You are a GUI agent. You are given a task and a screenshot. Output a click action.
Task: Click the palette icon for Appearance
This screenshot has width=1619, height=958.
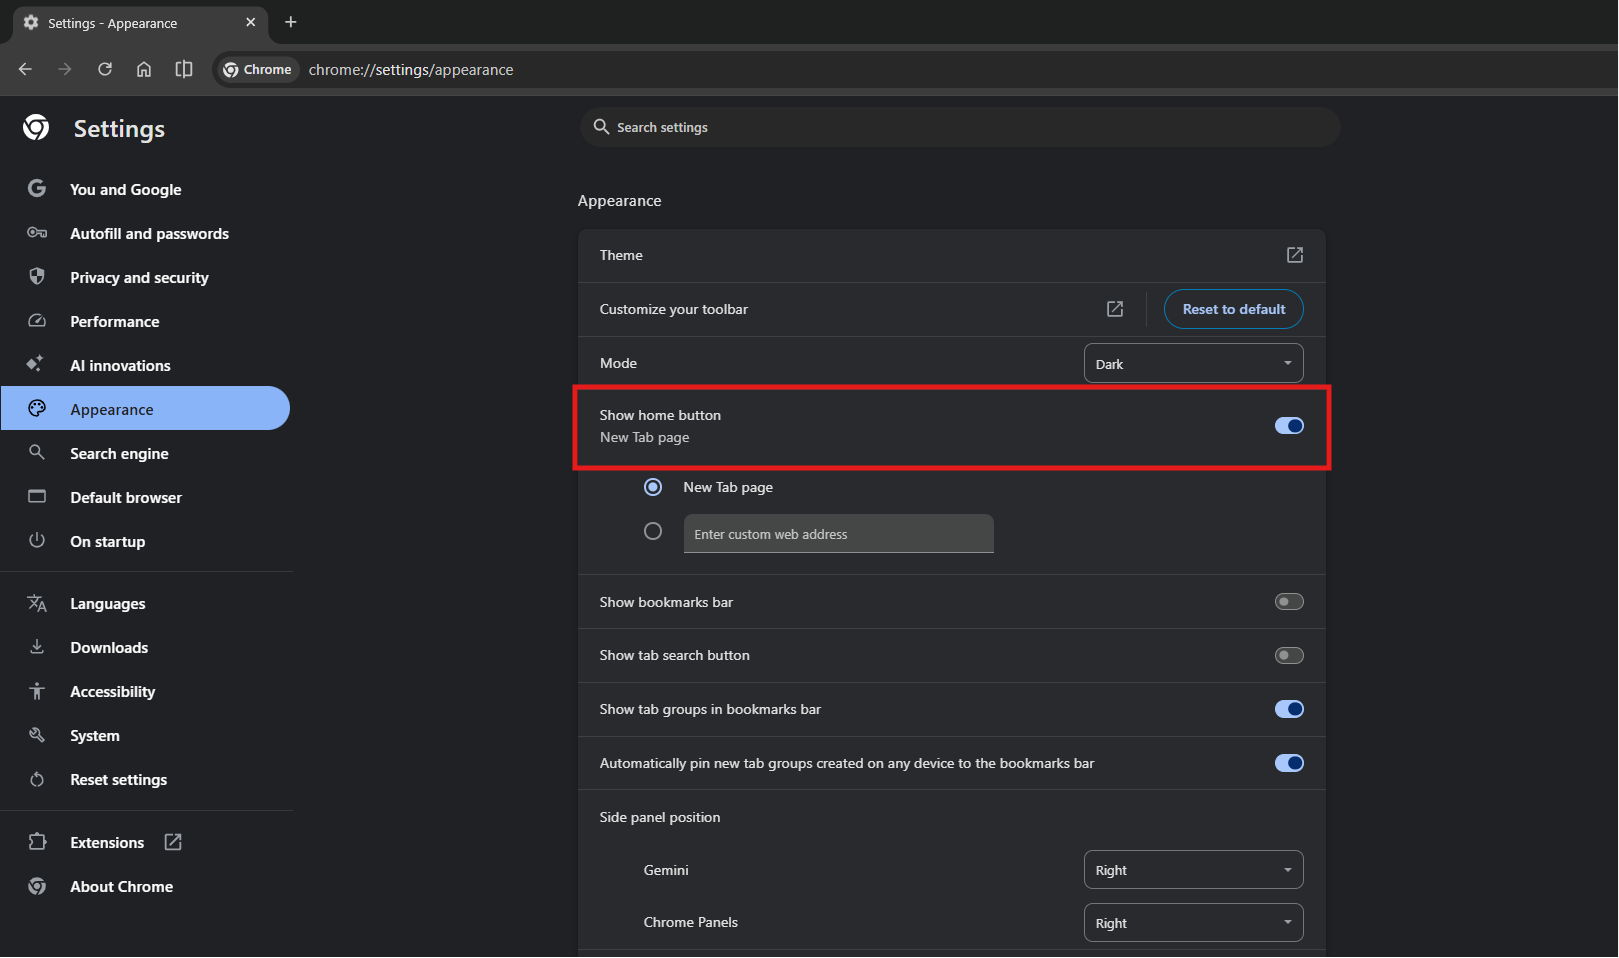pyautogui.click(x=37, y=408)
